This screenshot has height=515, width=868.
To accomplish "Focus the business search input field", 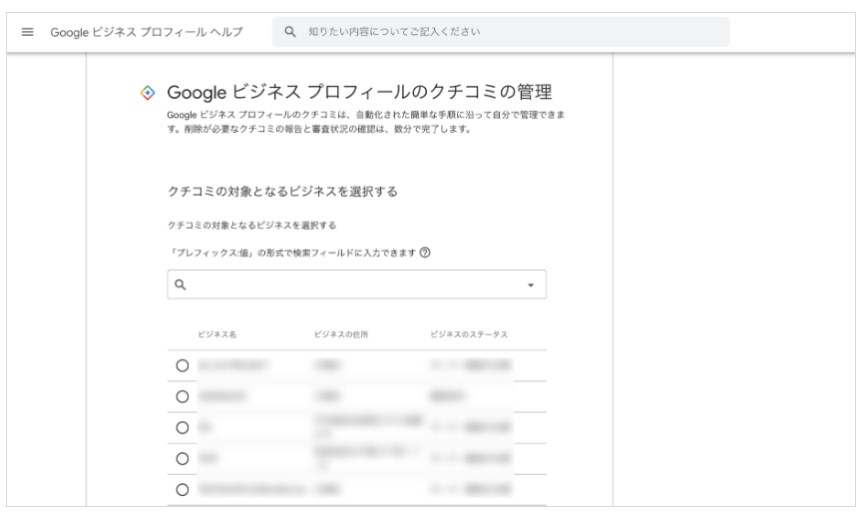I will [356, 285].
